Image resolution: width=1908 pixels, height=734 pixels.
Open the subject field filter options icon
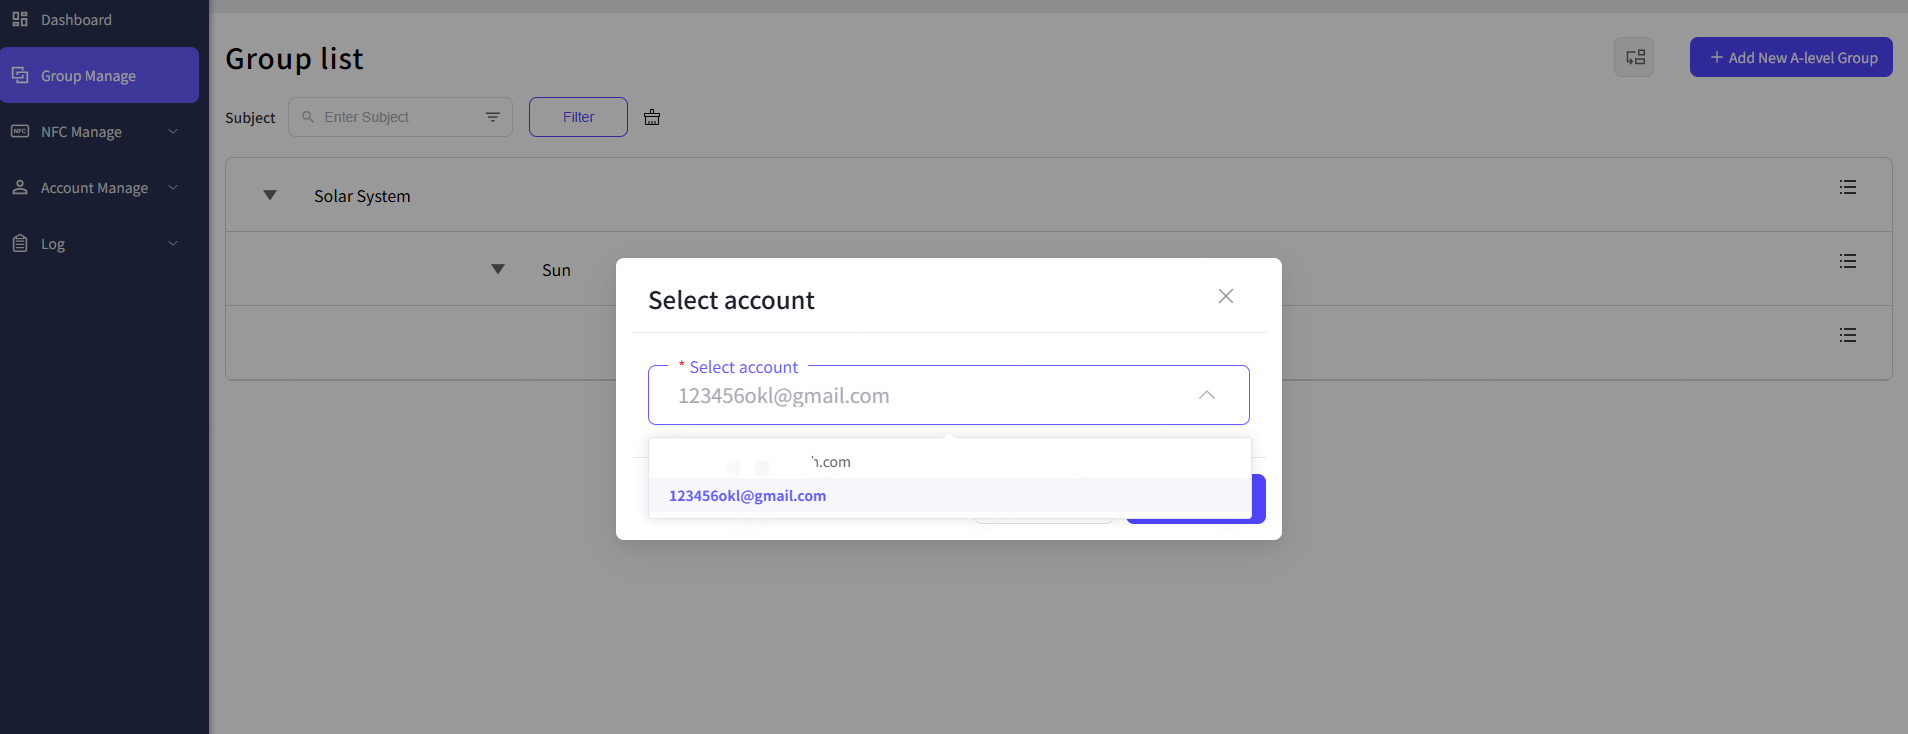pos(493,117)
